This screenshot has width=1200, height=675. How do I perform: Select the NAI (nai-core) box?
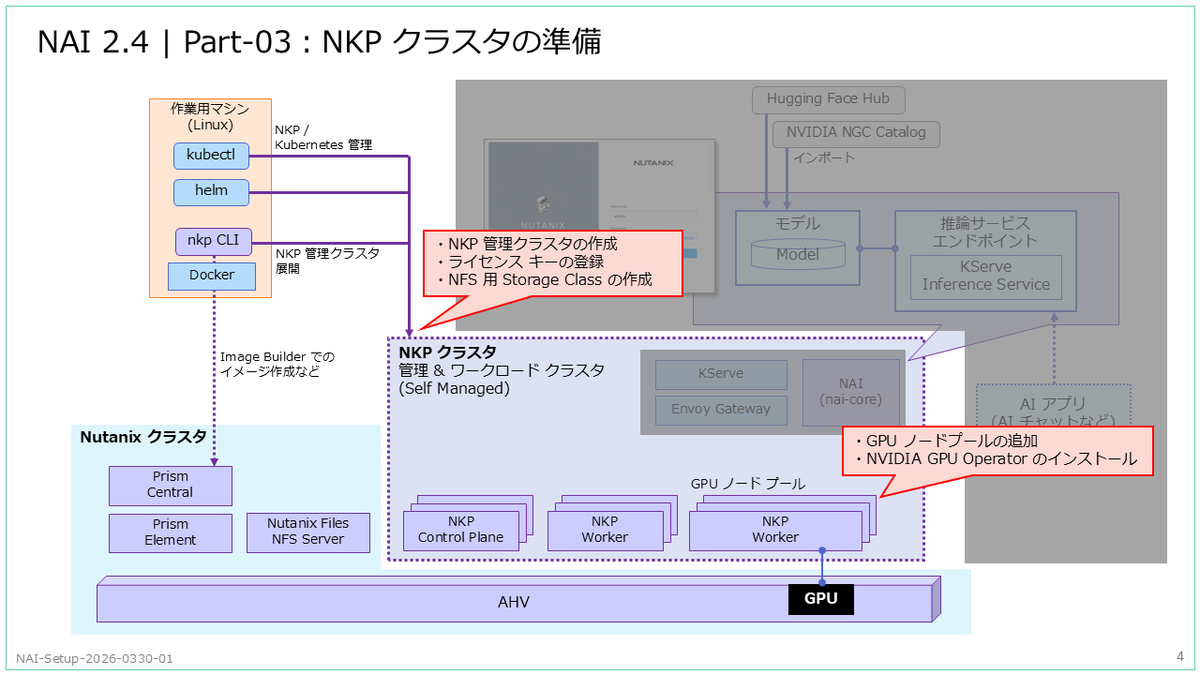point(852,392)
